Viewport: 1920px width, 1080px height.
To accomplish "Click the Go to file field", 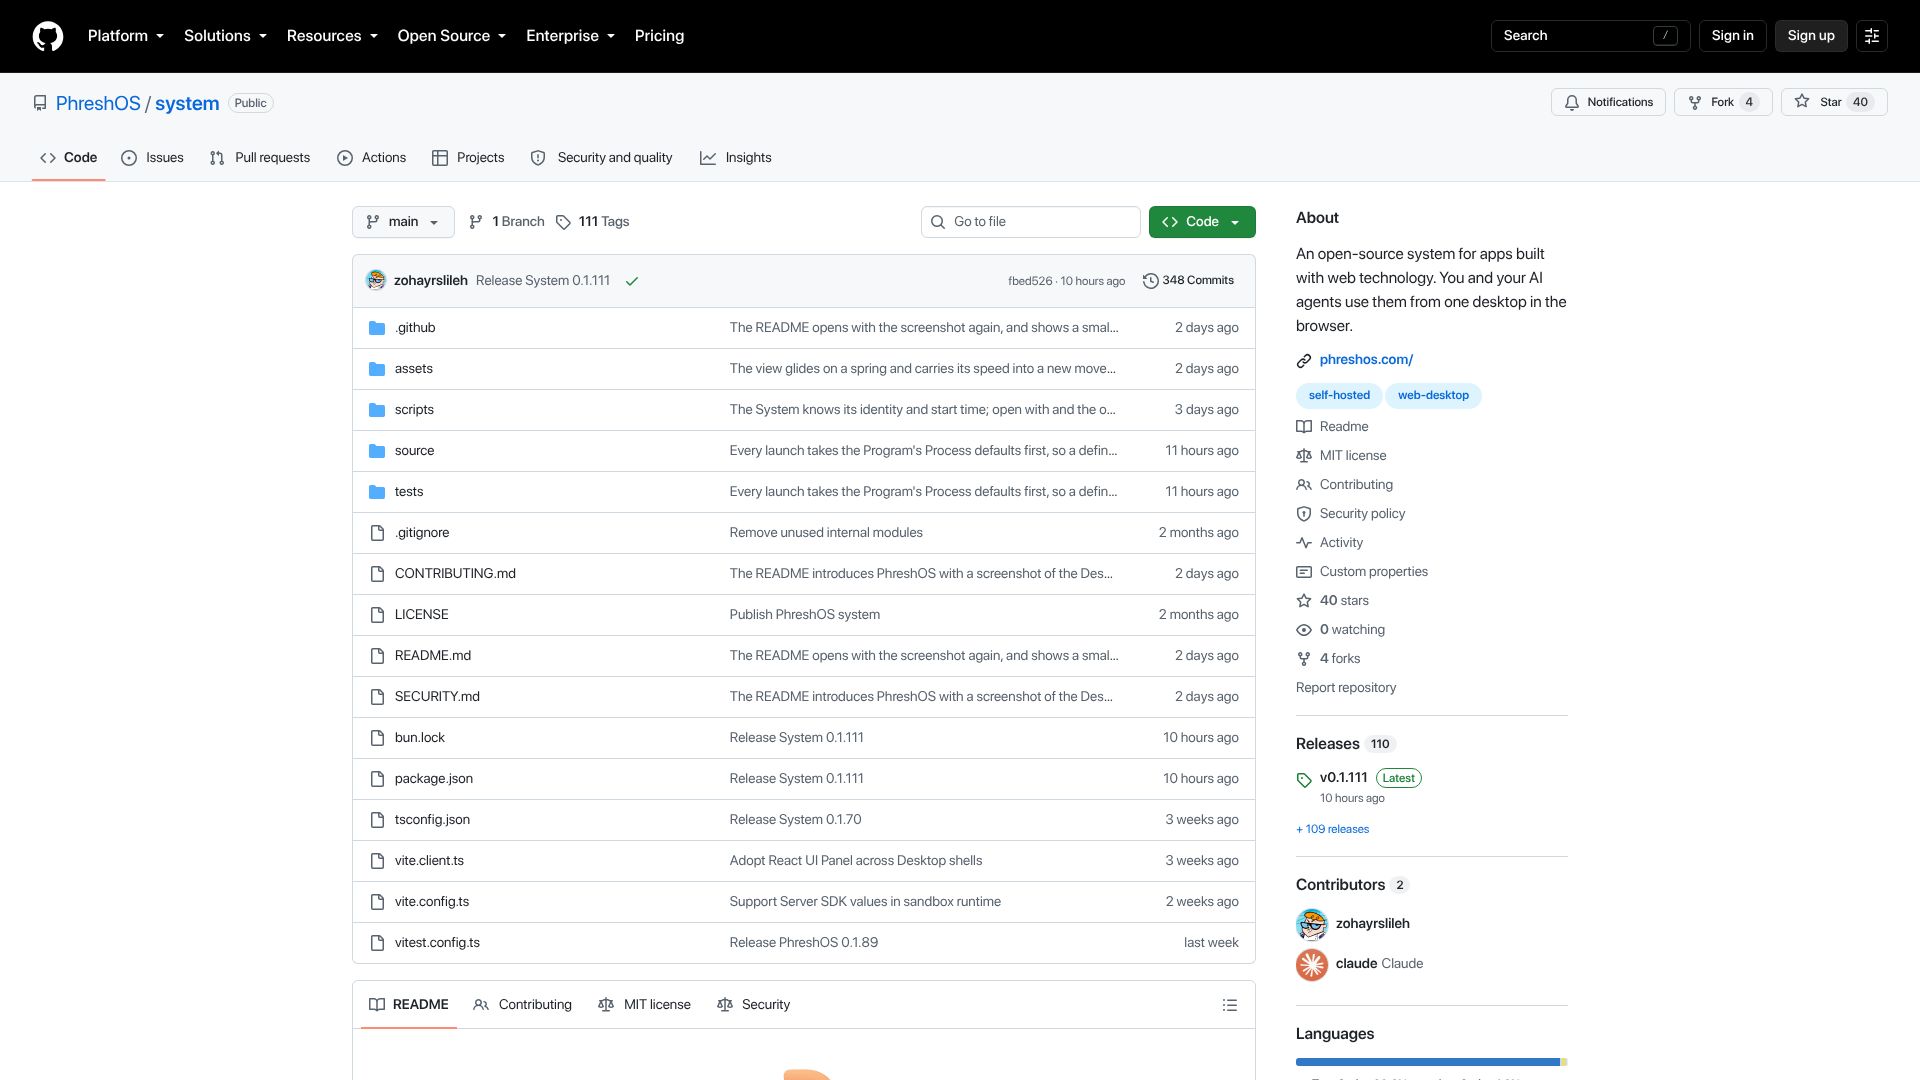I will point(1031,222).
